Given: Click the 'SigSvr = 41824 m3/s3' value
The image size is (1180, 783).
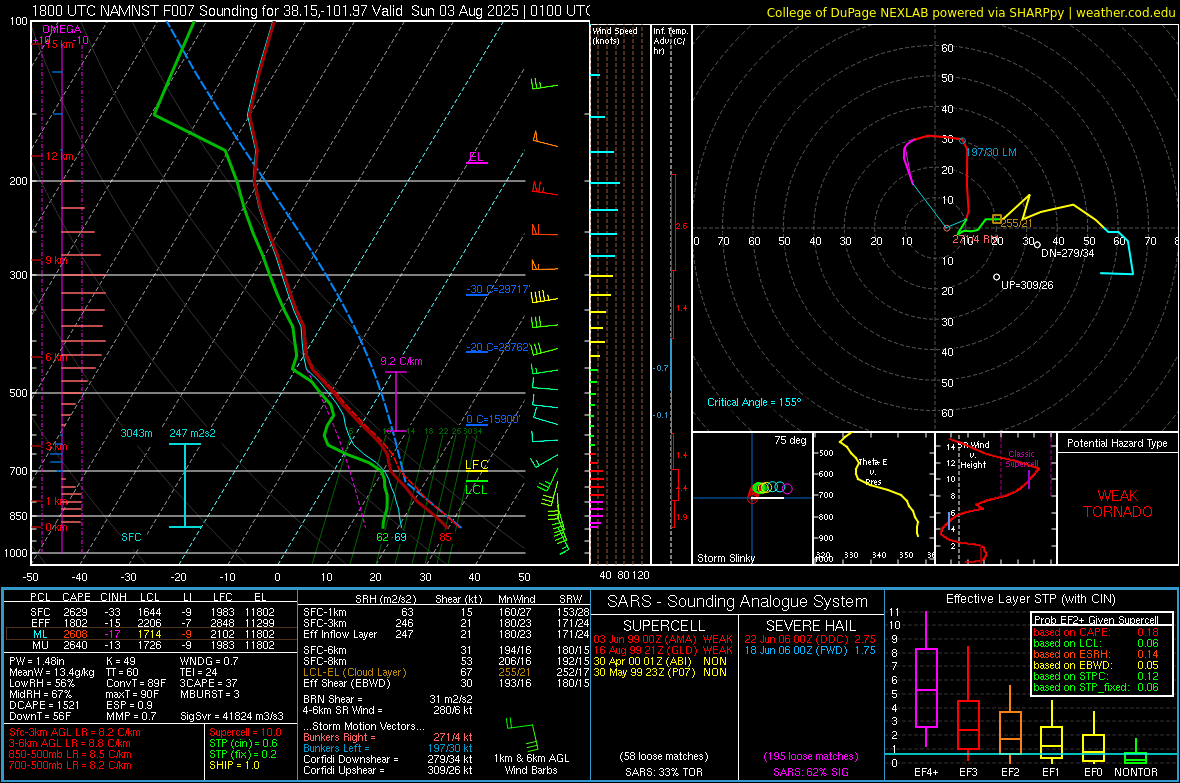Looking at the screenshot, I should point(232,716).
